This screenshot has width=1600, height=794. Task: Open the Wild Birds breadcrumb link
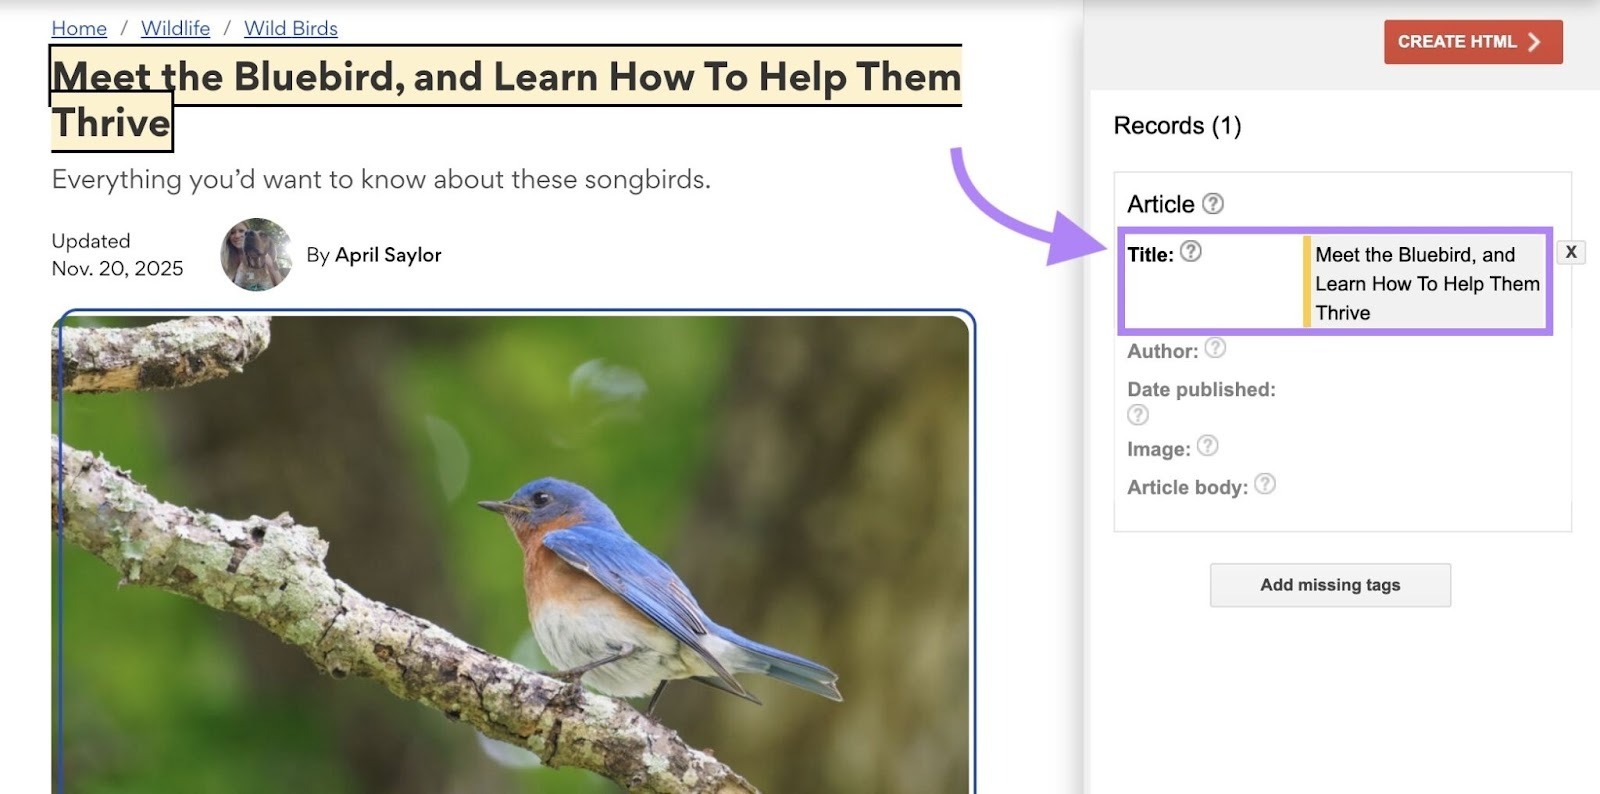click(291, 28)
